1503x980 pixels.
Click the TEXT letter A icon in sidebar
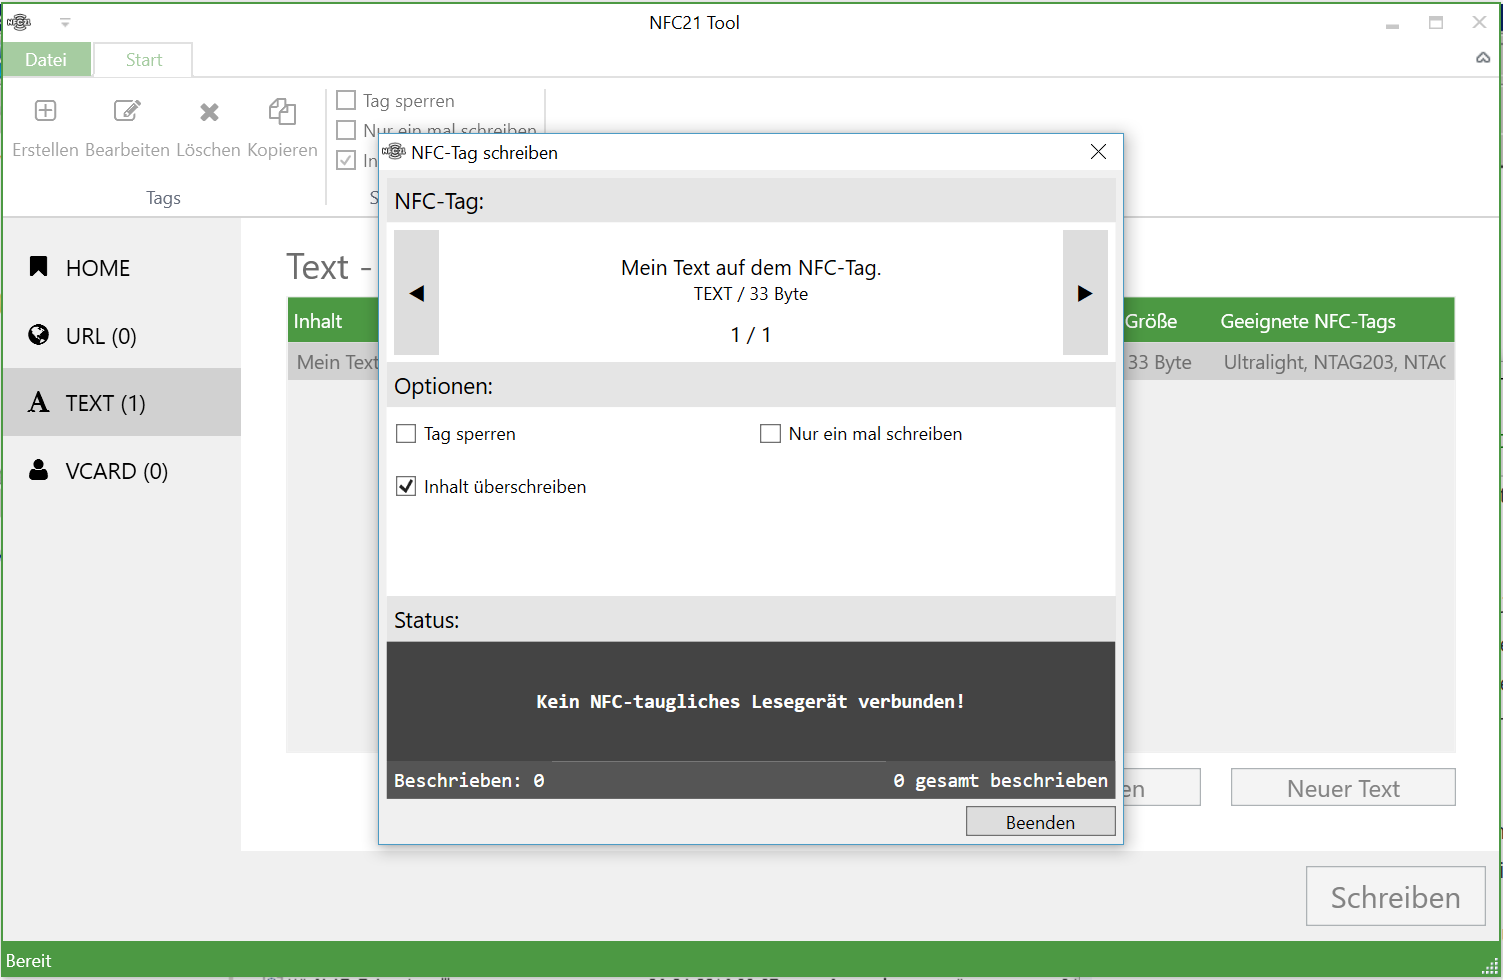point(39,402)
